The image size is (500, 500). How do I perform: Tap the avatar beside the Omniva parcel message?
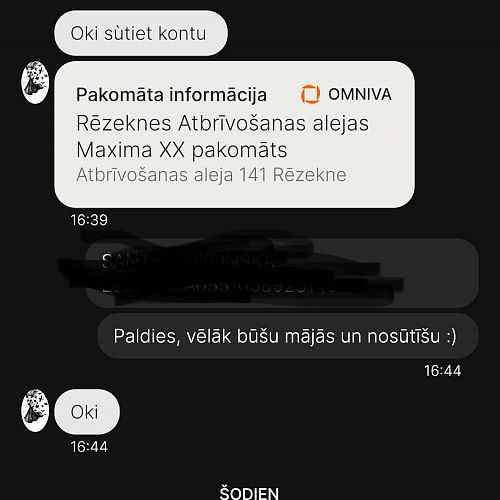coord(35,82)
